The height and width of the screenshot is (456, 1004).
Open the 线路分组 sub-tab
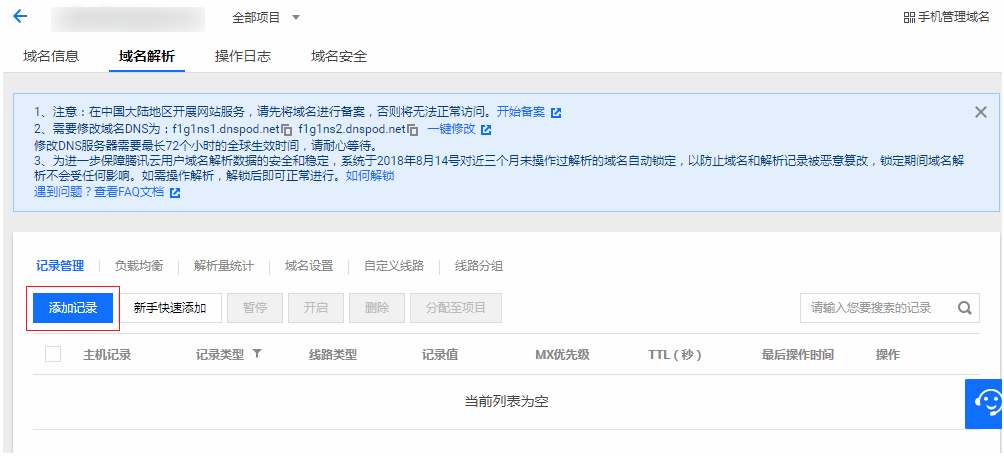(479, 266)
